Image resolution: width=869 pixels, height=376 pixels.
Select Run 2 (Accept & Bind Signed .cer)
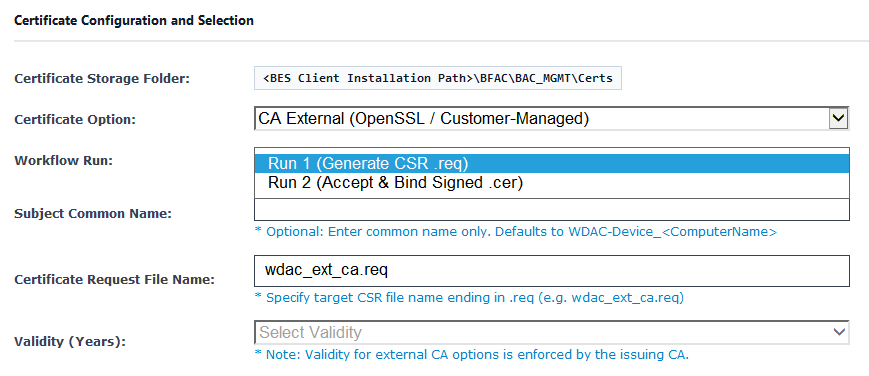pos(551,182)
